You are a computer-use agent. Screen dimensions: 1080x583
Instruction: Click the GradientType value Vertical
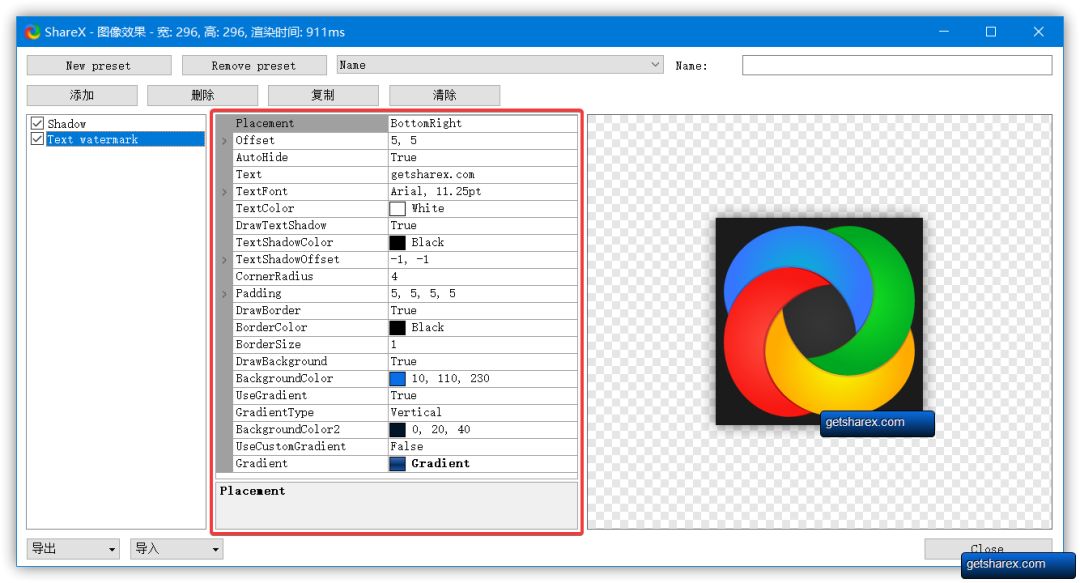416,412
